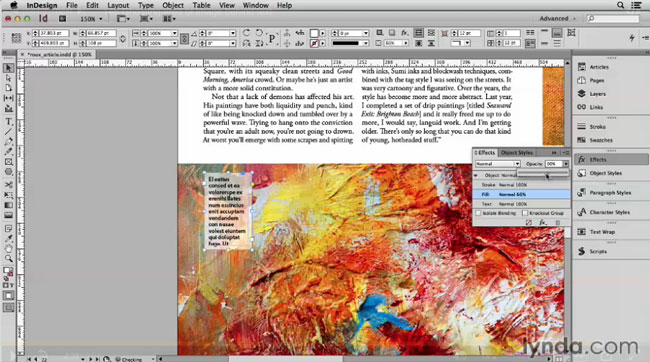The image size is (650, 362).
Task: Enable the Isolate Blending checkbox
Action: (478, 213)
